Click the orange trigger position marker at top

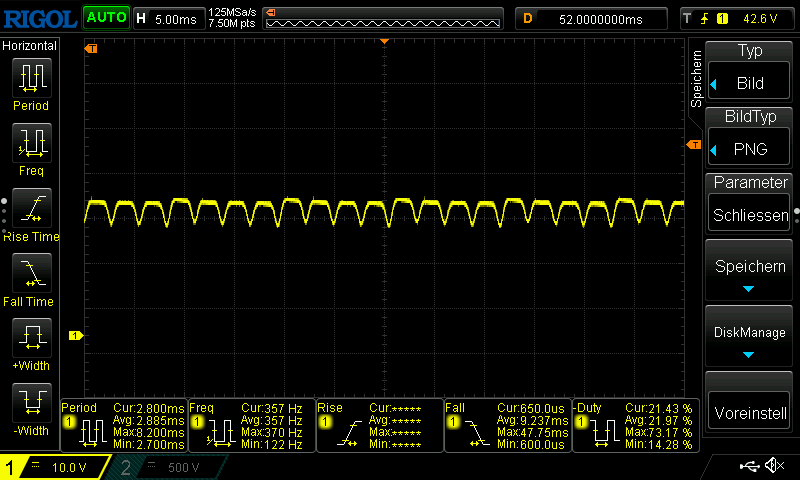[384, 41]
